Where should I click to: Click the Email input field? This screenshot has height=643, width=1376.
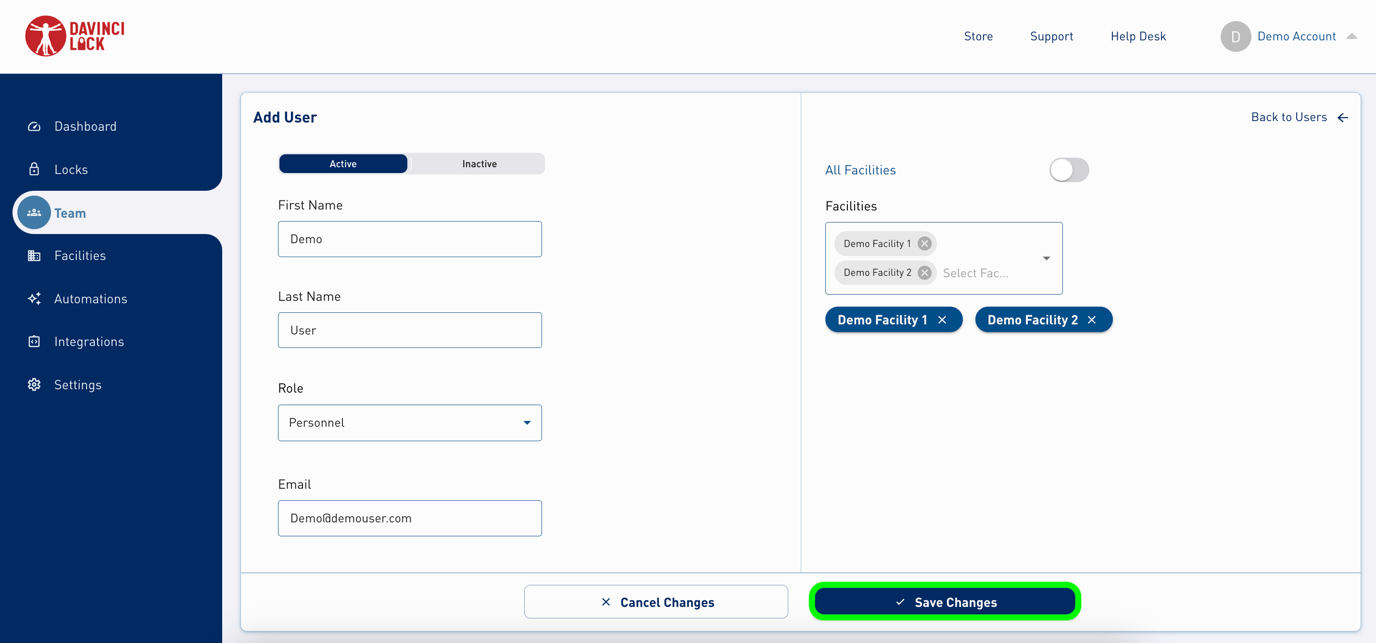pyautogui.click(x=409, y=518)
